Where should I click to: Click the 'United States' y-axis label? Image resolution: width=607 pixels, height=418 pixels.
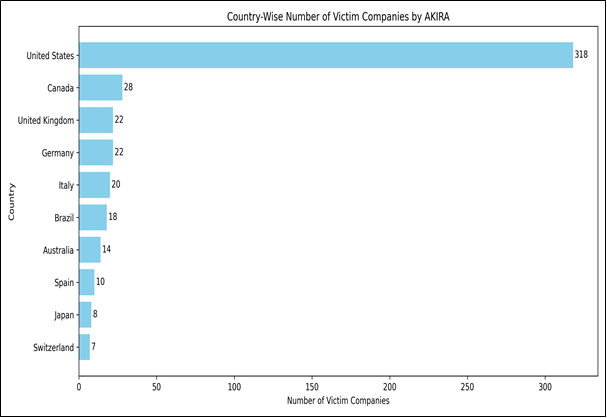[50, 55]
